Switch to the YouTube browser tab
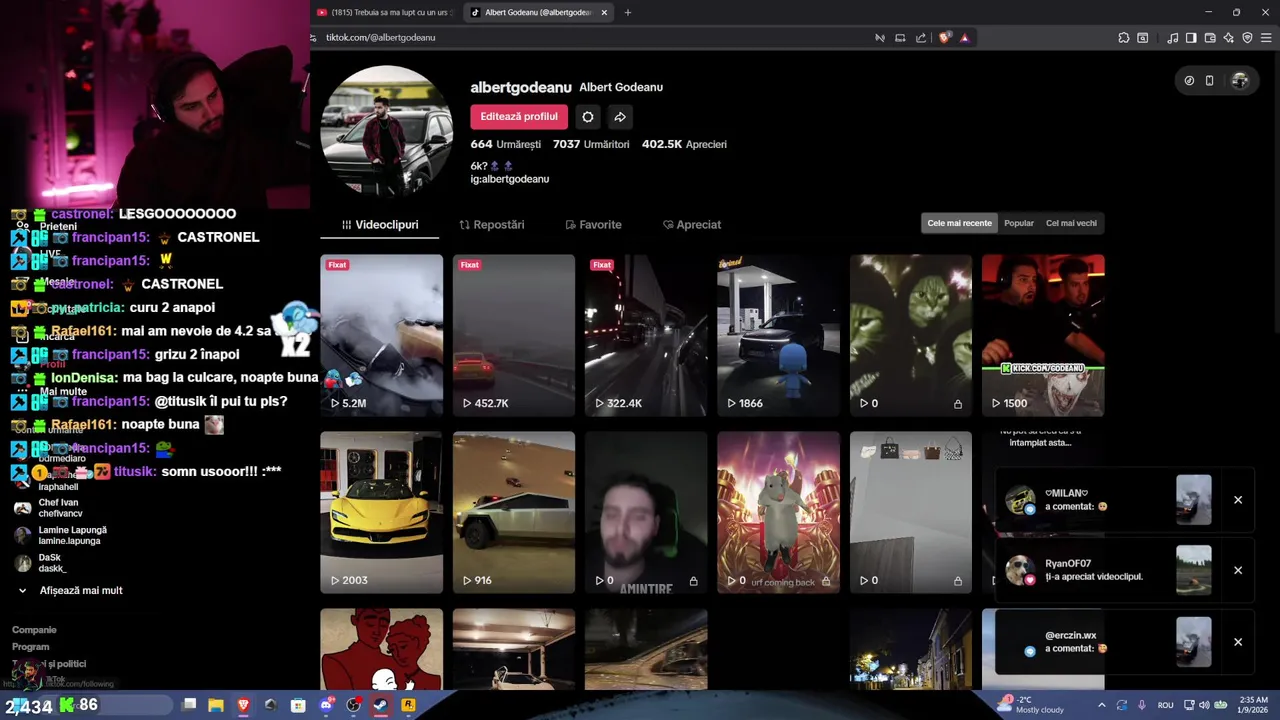 point(383,12)
